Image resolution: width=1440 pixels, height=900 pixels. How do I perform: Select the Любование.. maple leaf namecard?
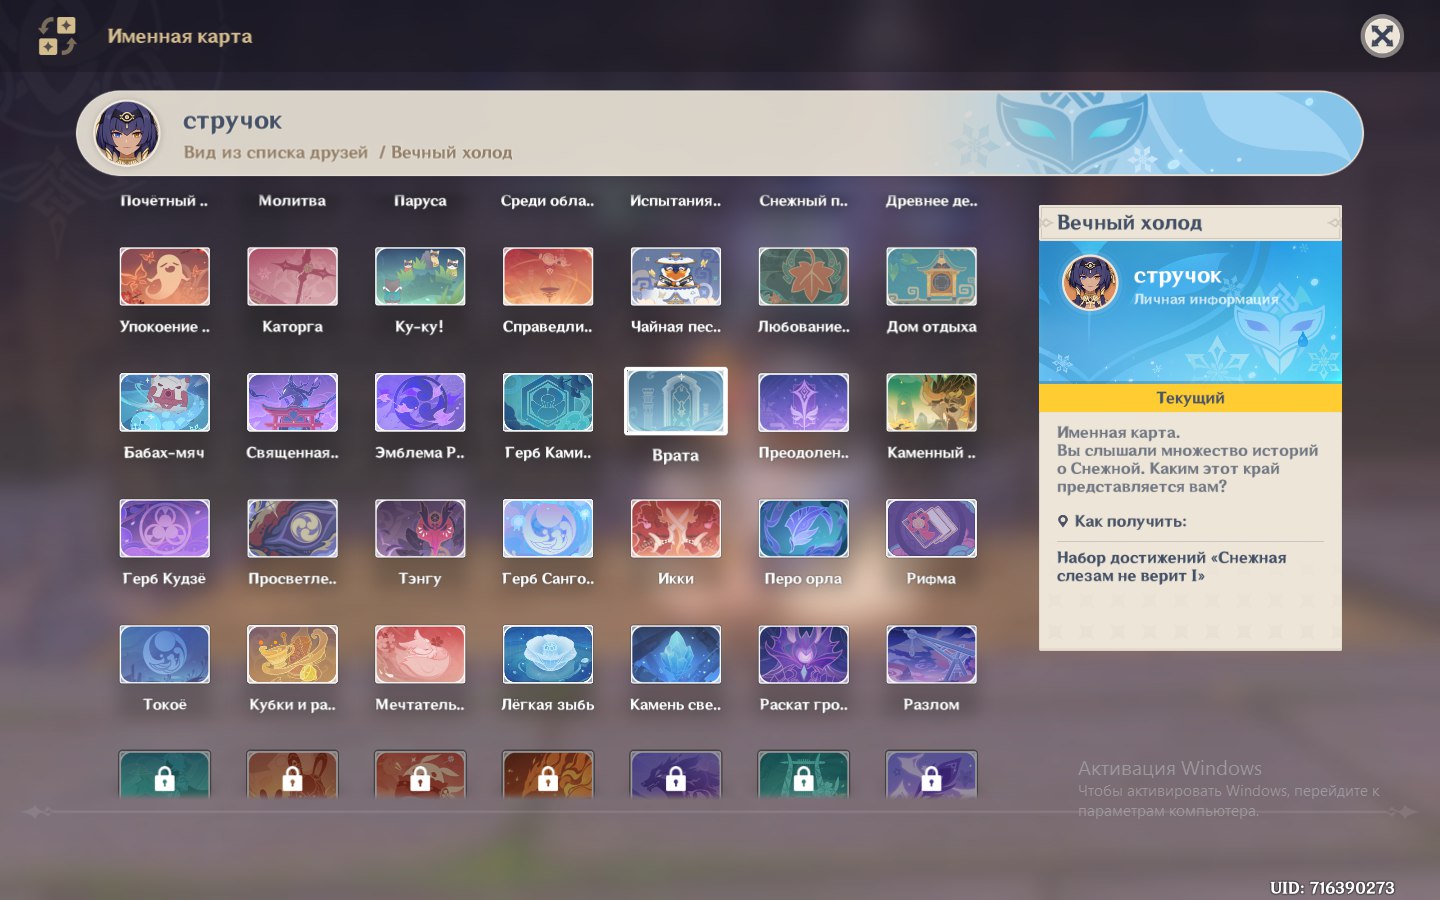point(804,277)
